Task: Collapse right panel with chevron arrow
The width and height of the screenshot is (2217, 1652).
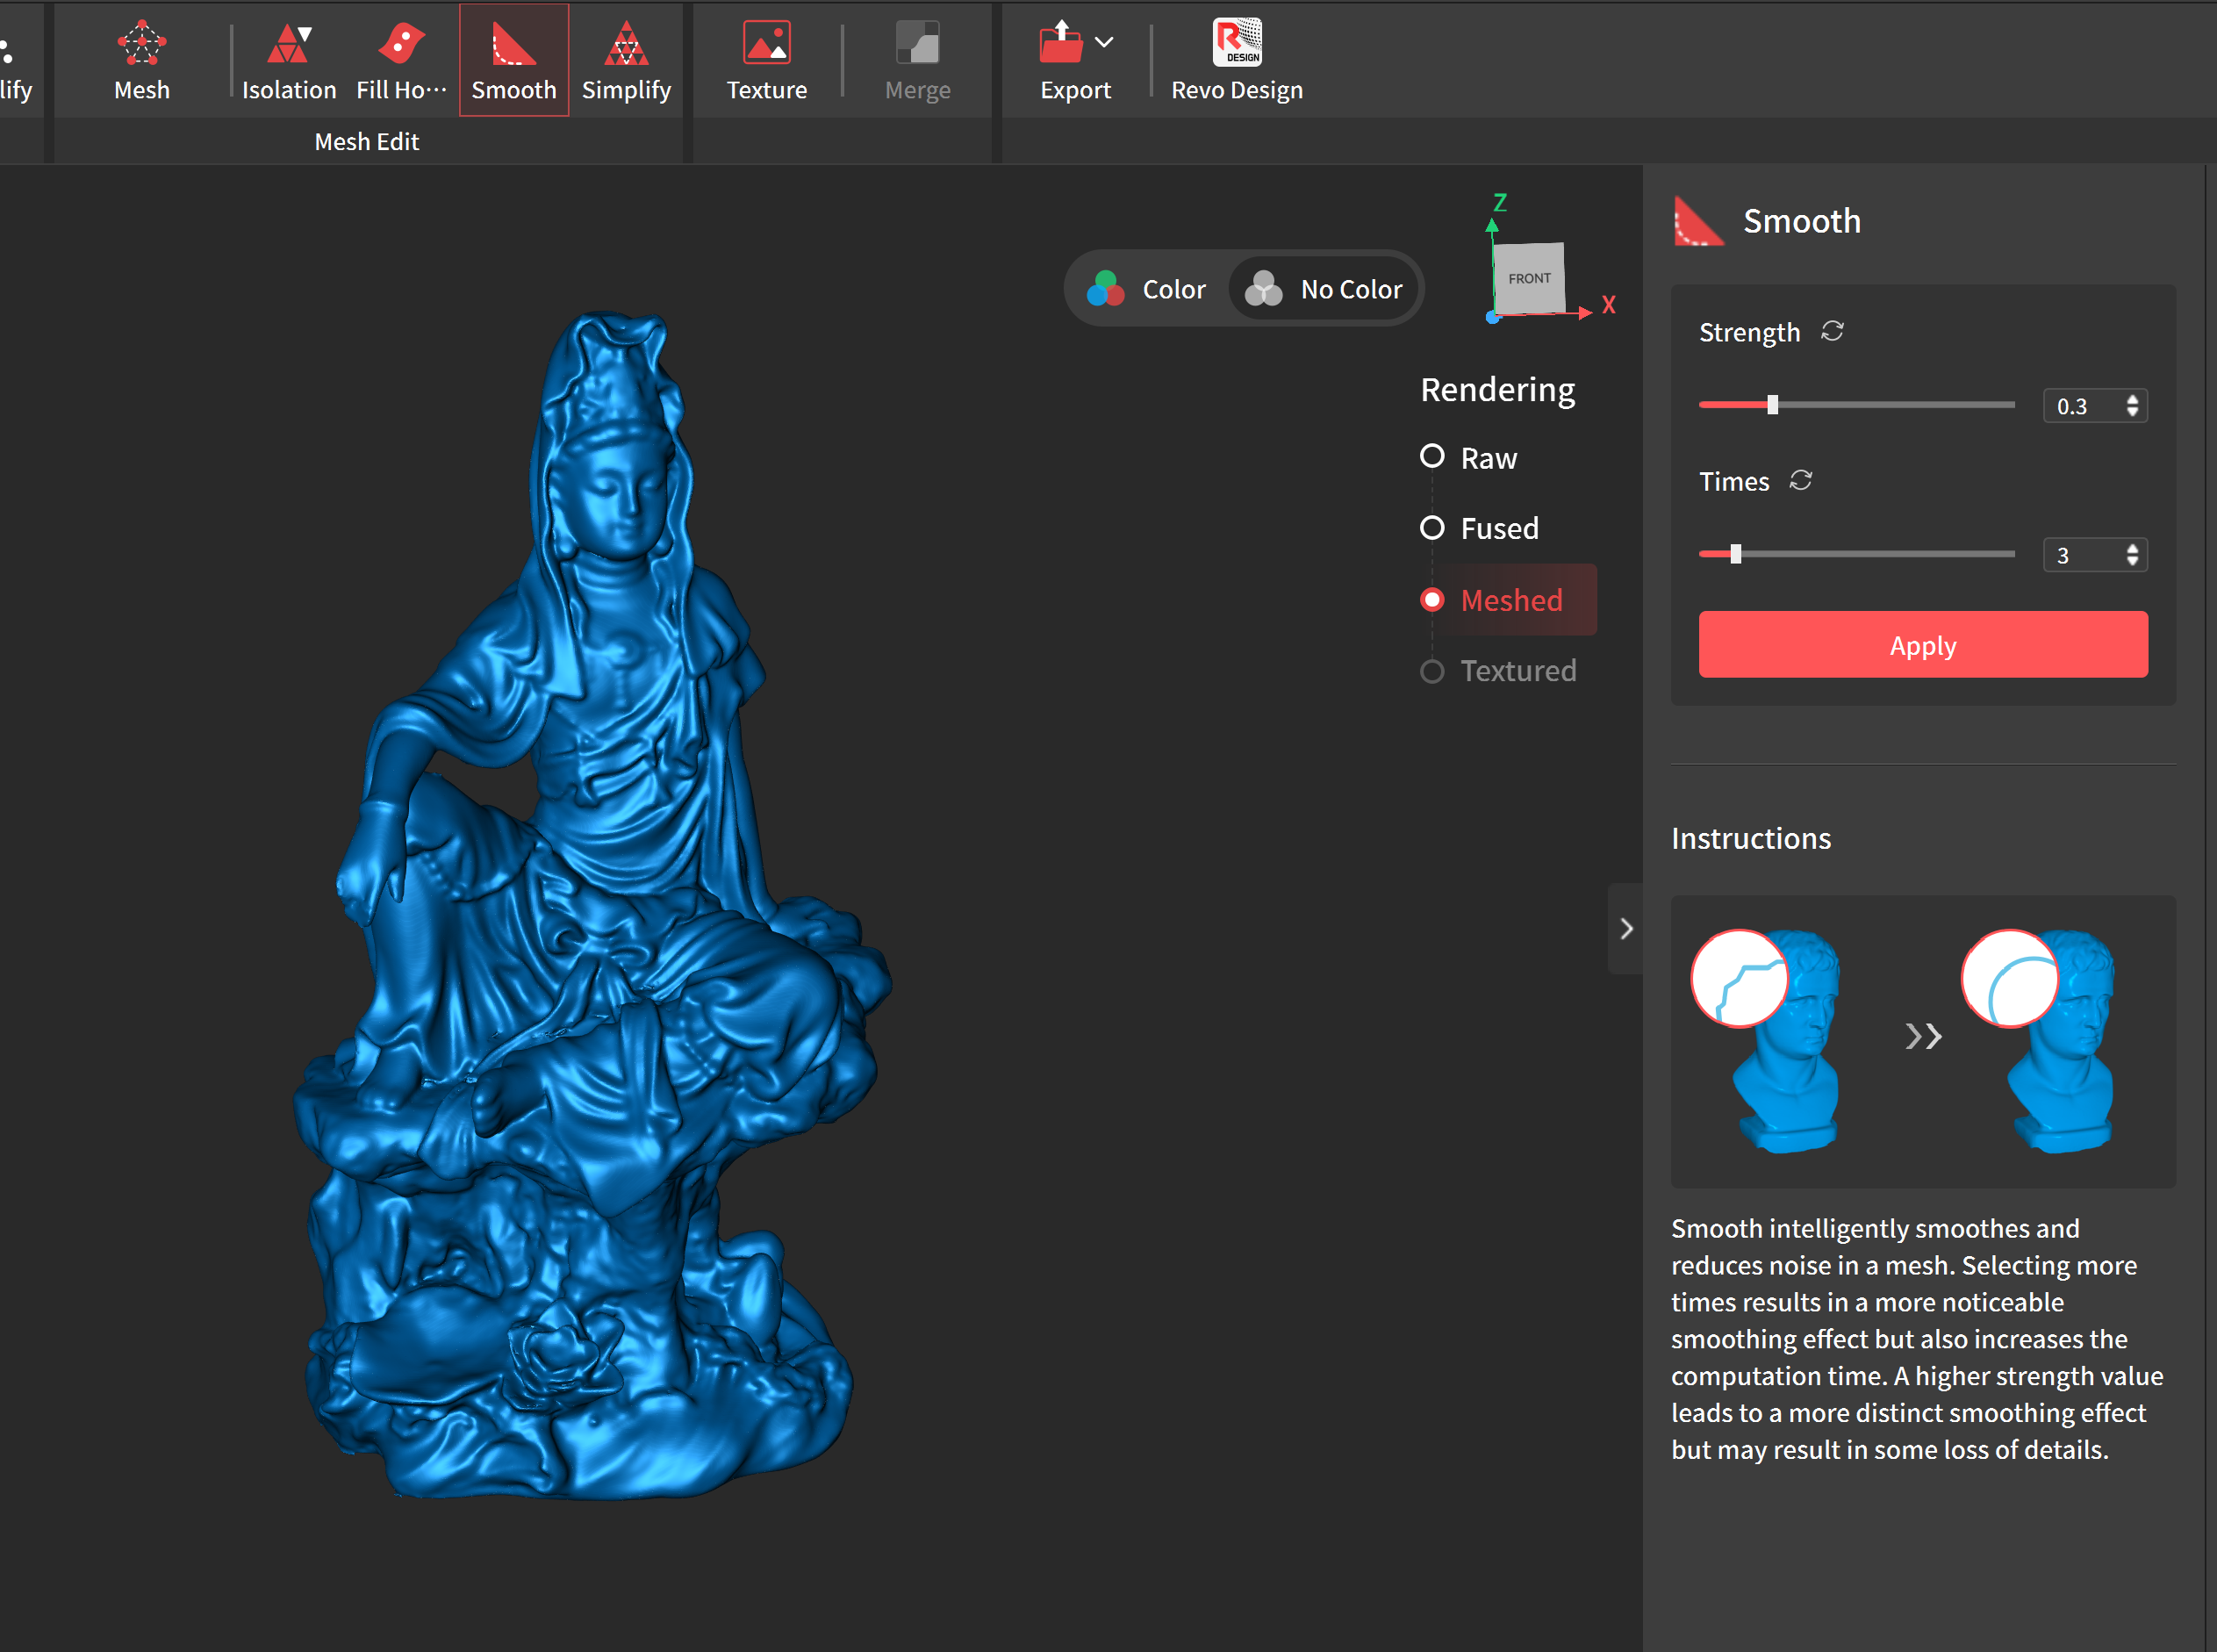Action: tap(1626, 929)
